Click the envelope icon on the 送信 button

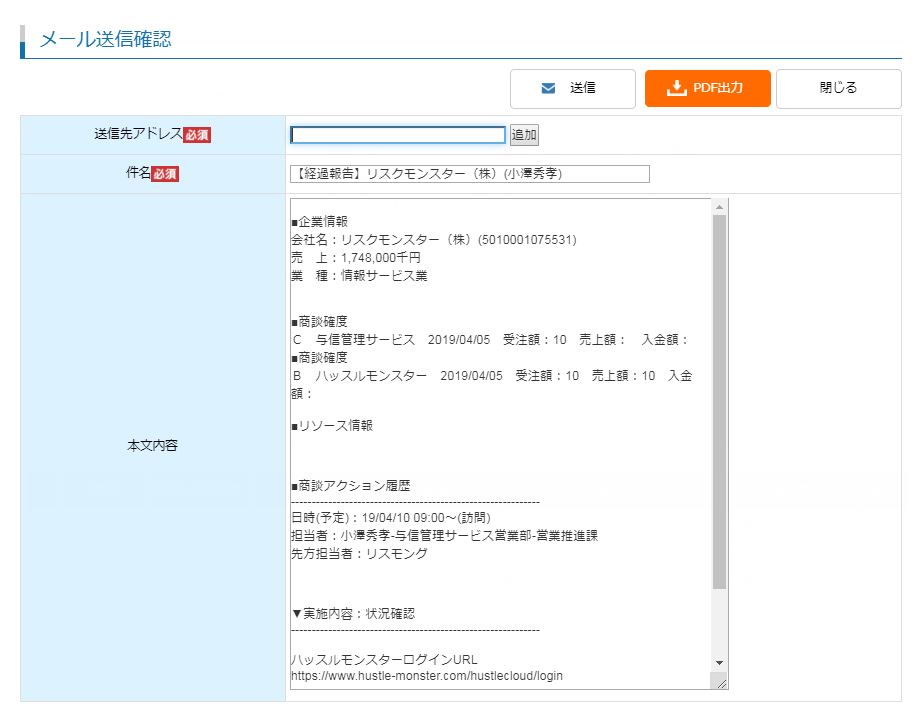(x=548, y=88)
